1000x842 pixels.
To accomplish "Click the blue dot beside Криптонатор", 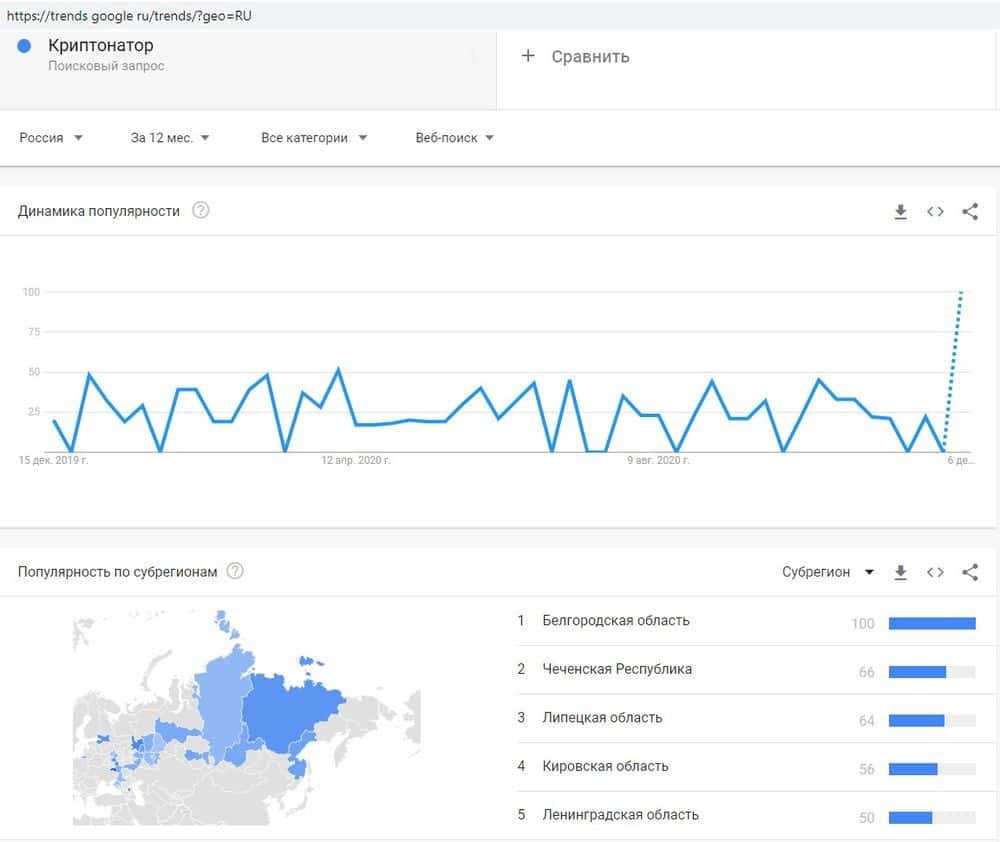I will 25,46.
